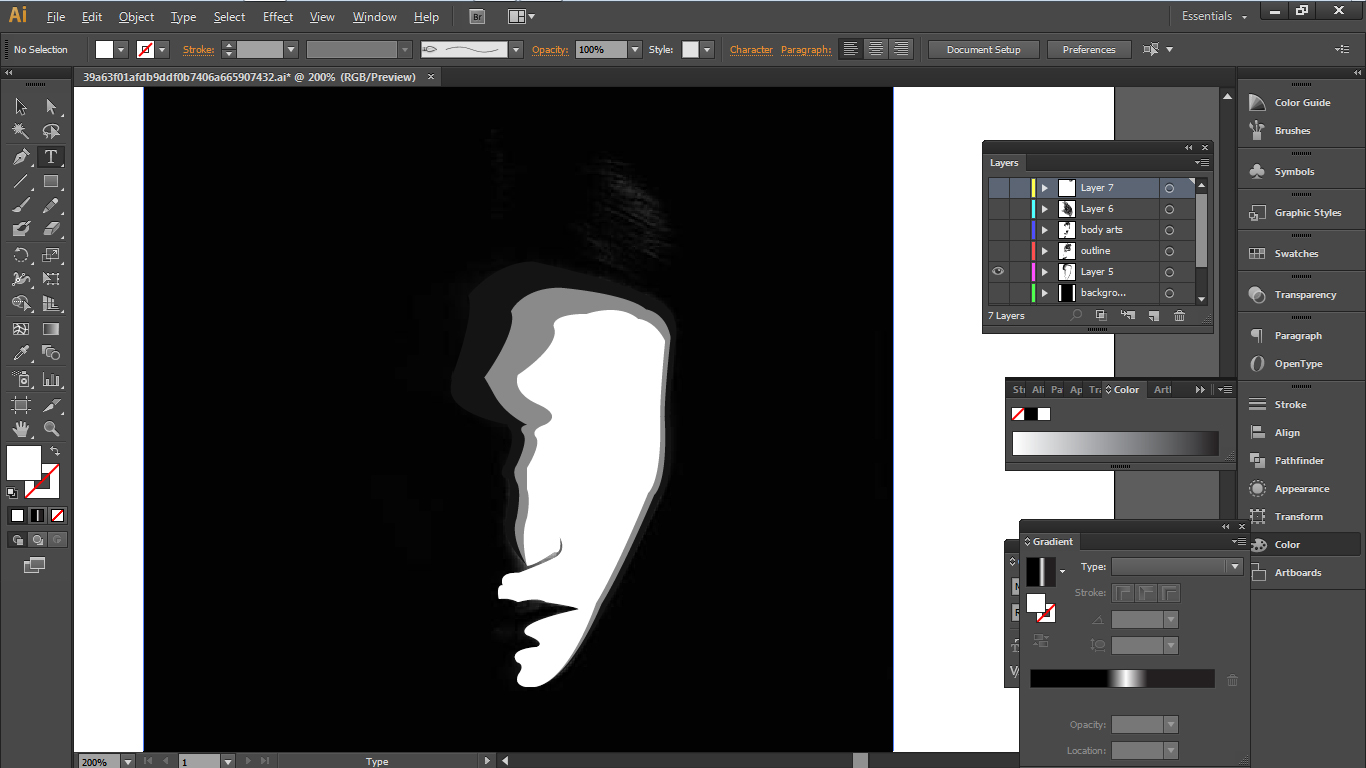Select the Line Segment tool
Screen dimensions: 1366x768
[21, 181]
